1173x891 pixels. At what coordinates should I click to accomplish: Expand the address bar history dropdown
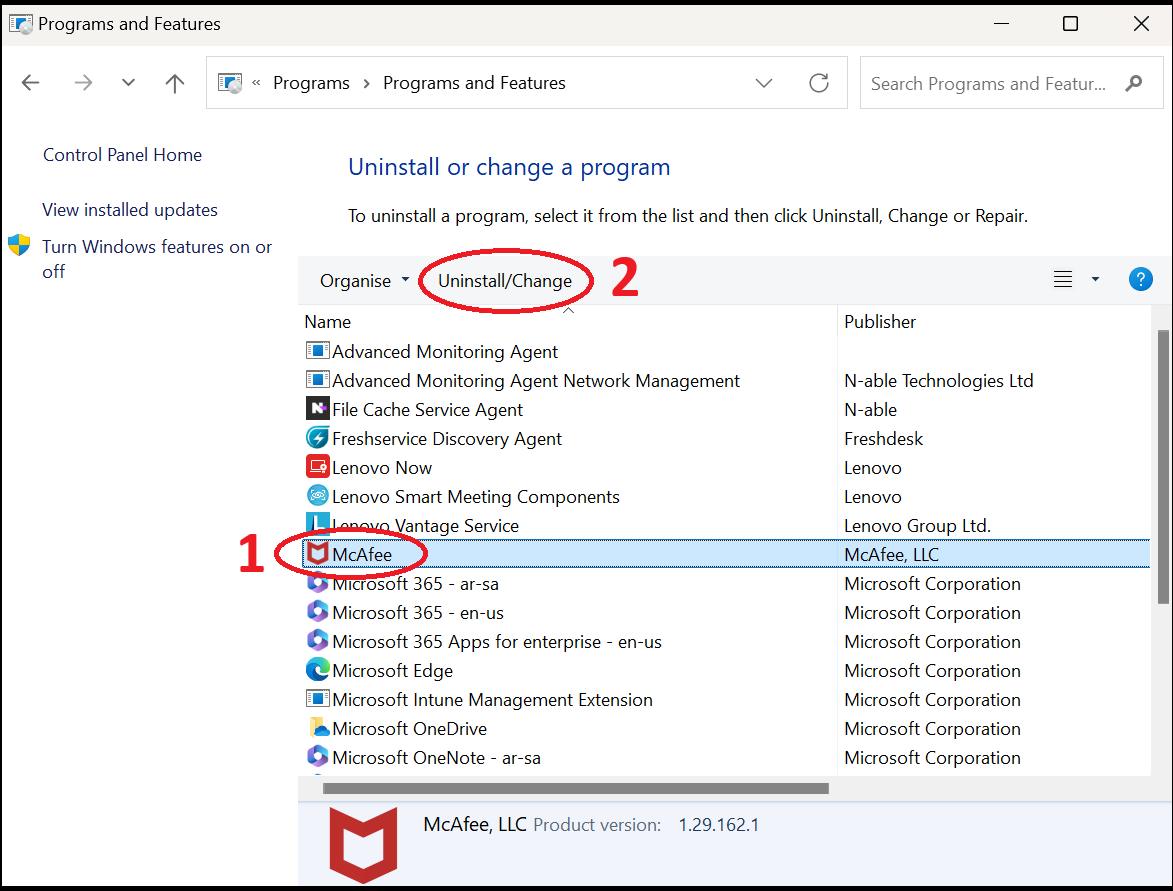tap(765, 83)
